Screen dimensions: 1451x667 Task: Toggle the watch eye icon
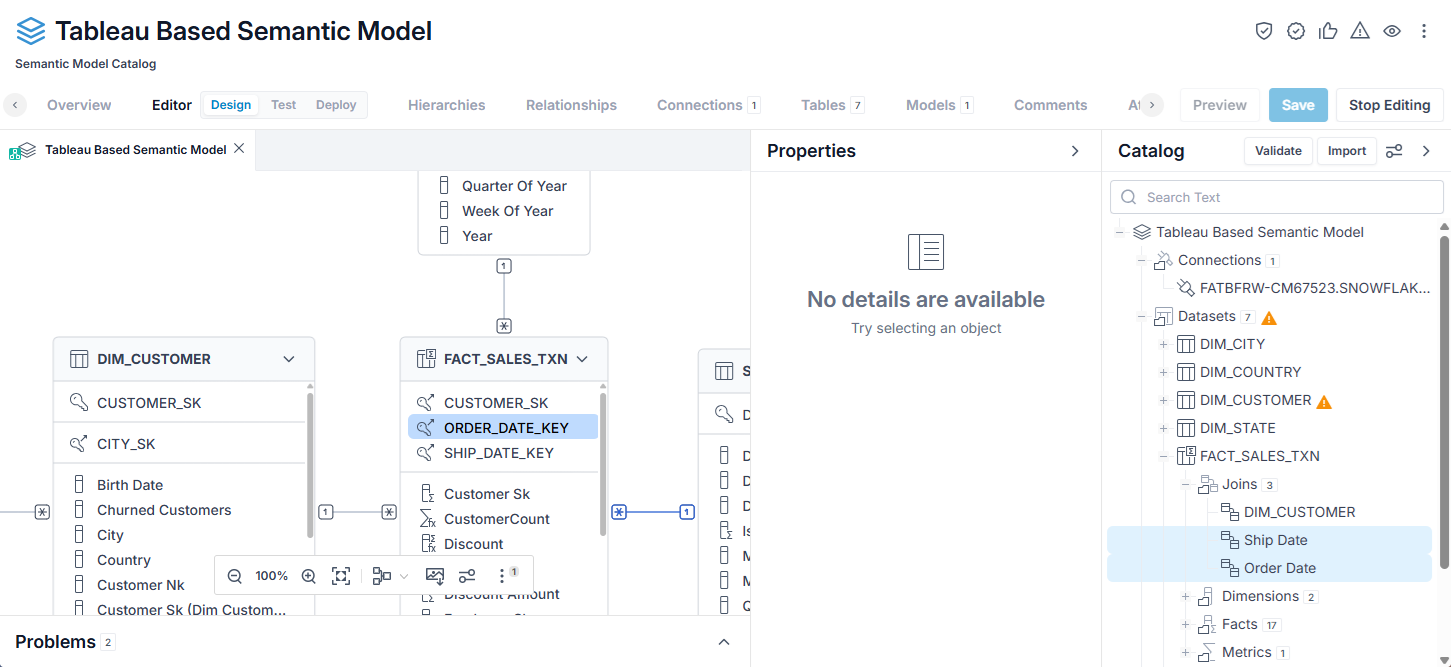tap(1392, 31)
